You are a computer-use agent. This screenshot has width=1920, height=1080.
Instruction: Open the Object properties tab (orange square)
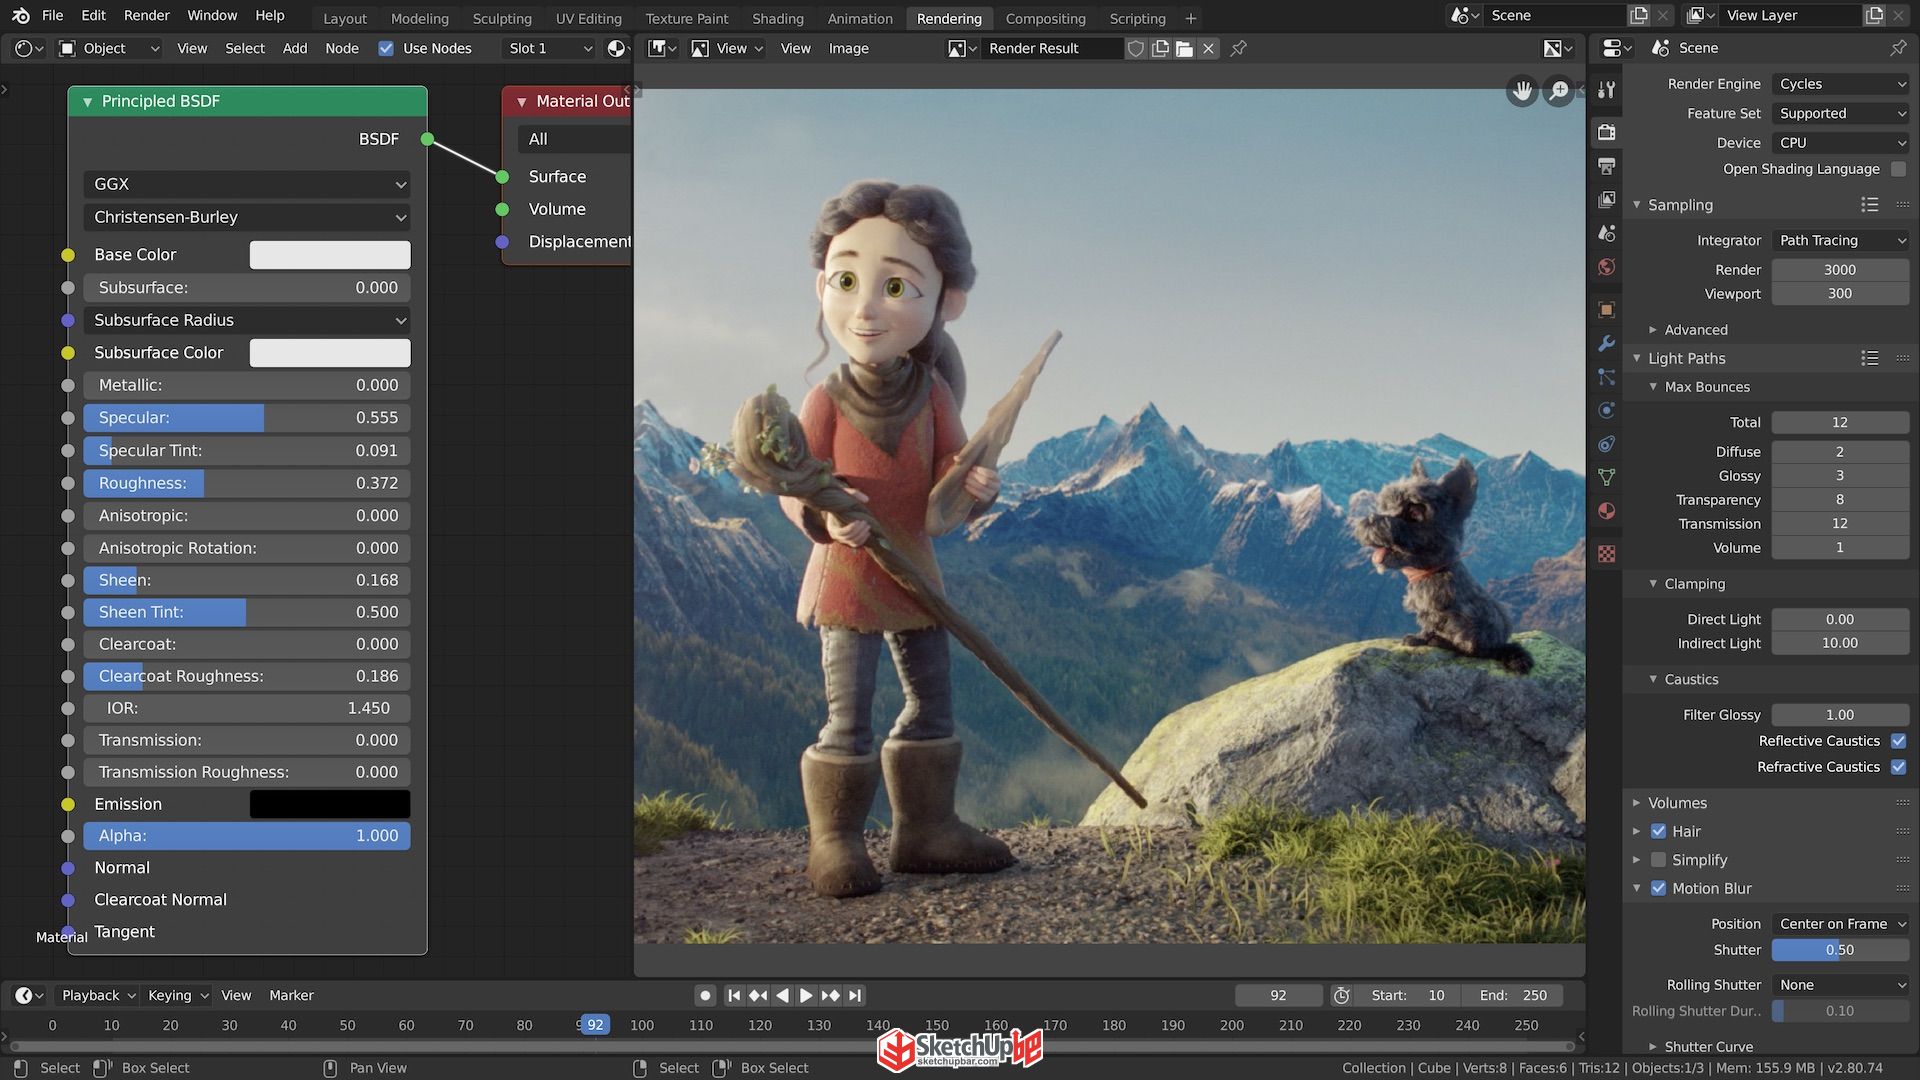1606,310
